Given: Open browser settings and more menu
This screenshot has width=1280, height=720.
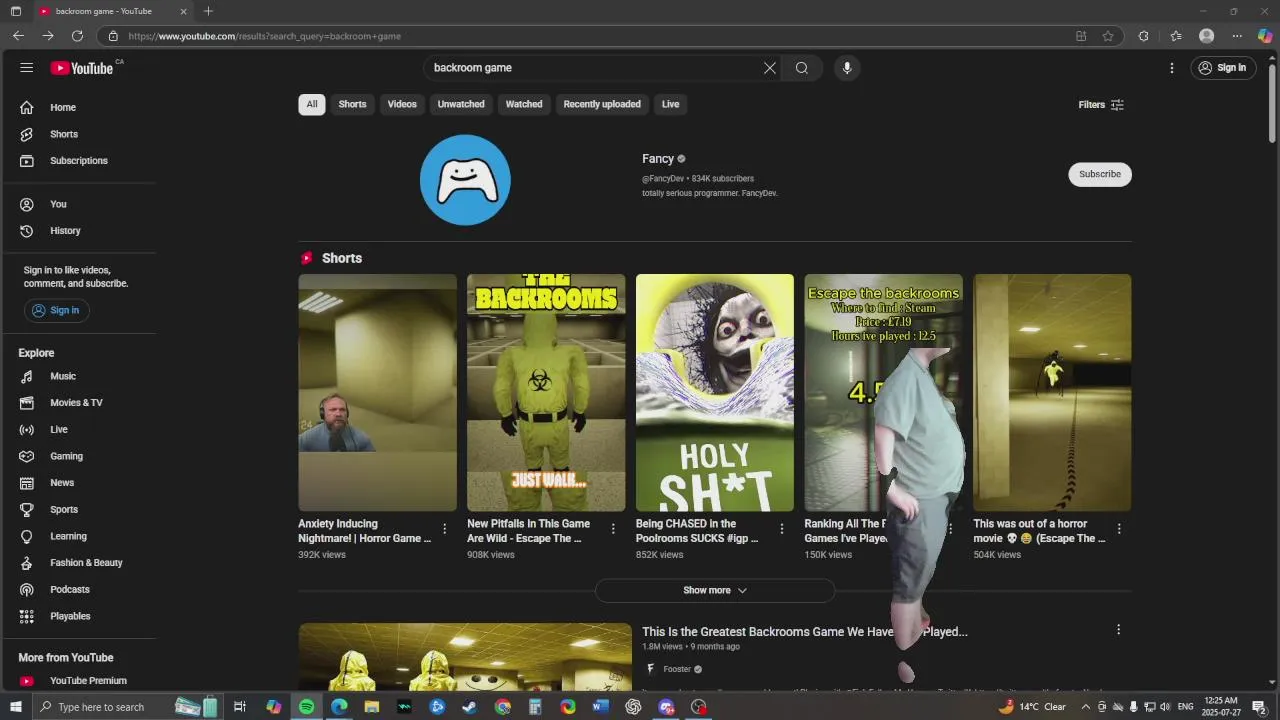Looking at the screenshot, I should coord(1237,36).
